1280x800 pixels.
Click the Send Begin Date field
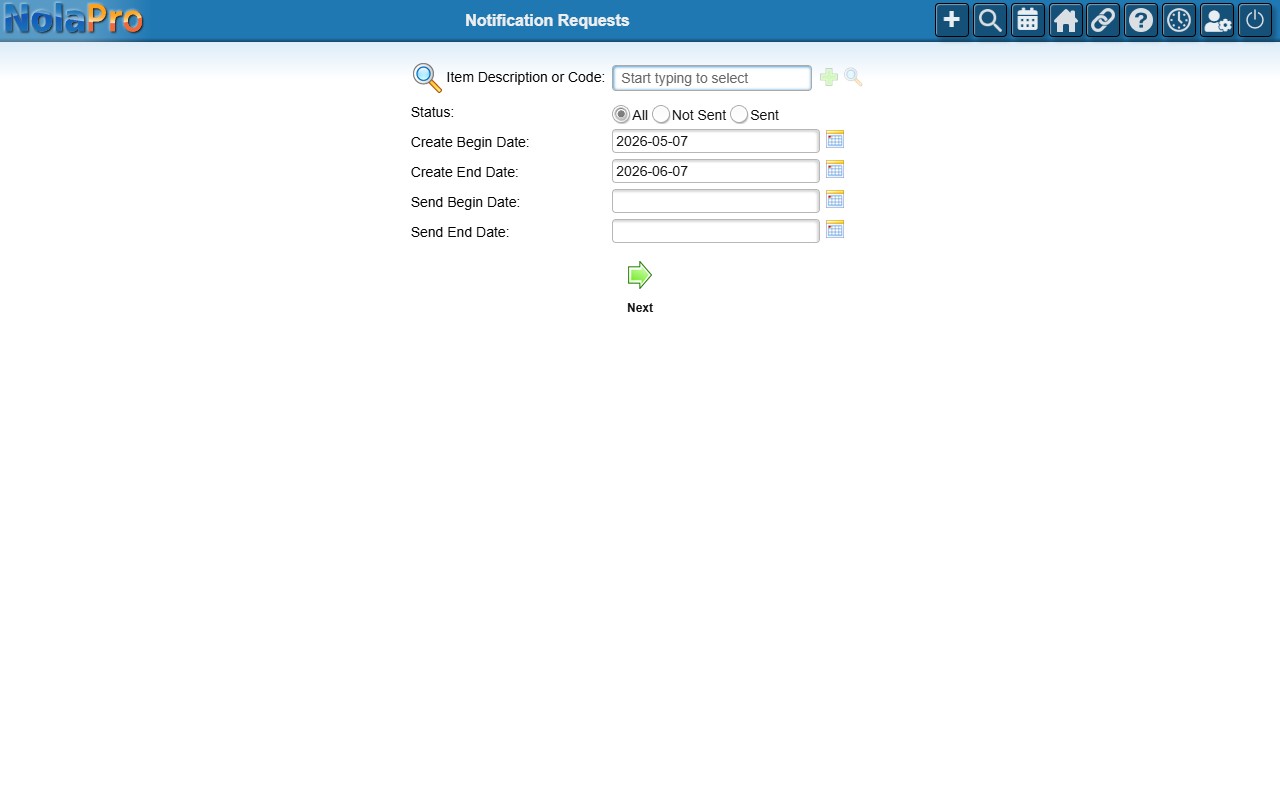(716, 201)
